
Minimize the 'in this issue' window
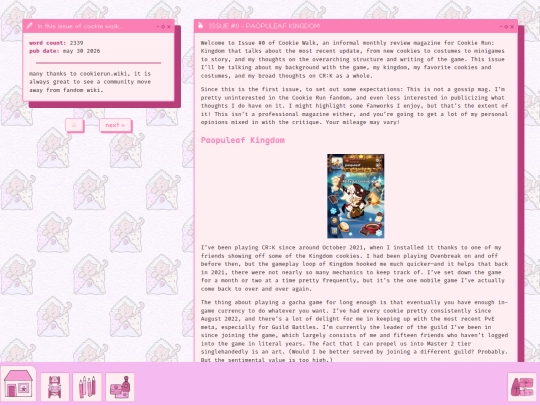[158, 27]
